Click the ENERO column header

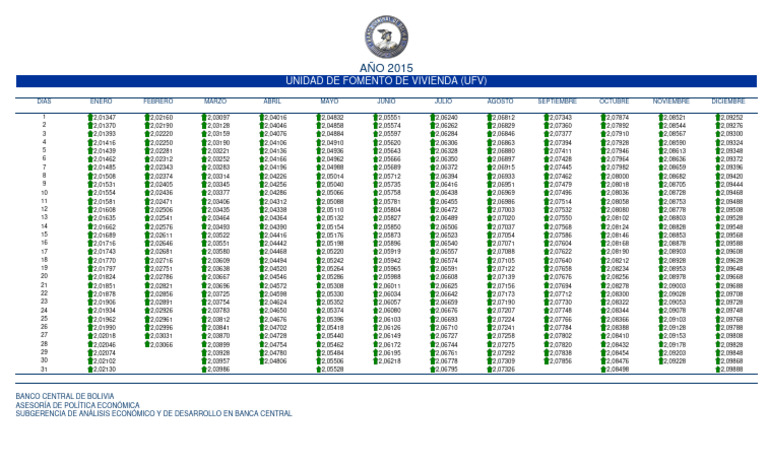tap(101, 102)
